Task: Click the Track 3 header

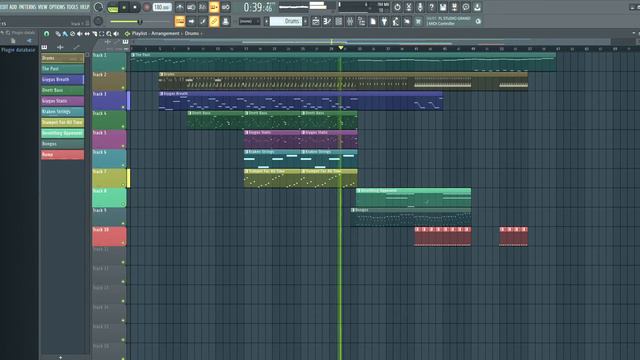Action: [x=109, y=100]
